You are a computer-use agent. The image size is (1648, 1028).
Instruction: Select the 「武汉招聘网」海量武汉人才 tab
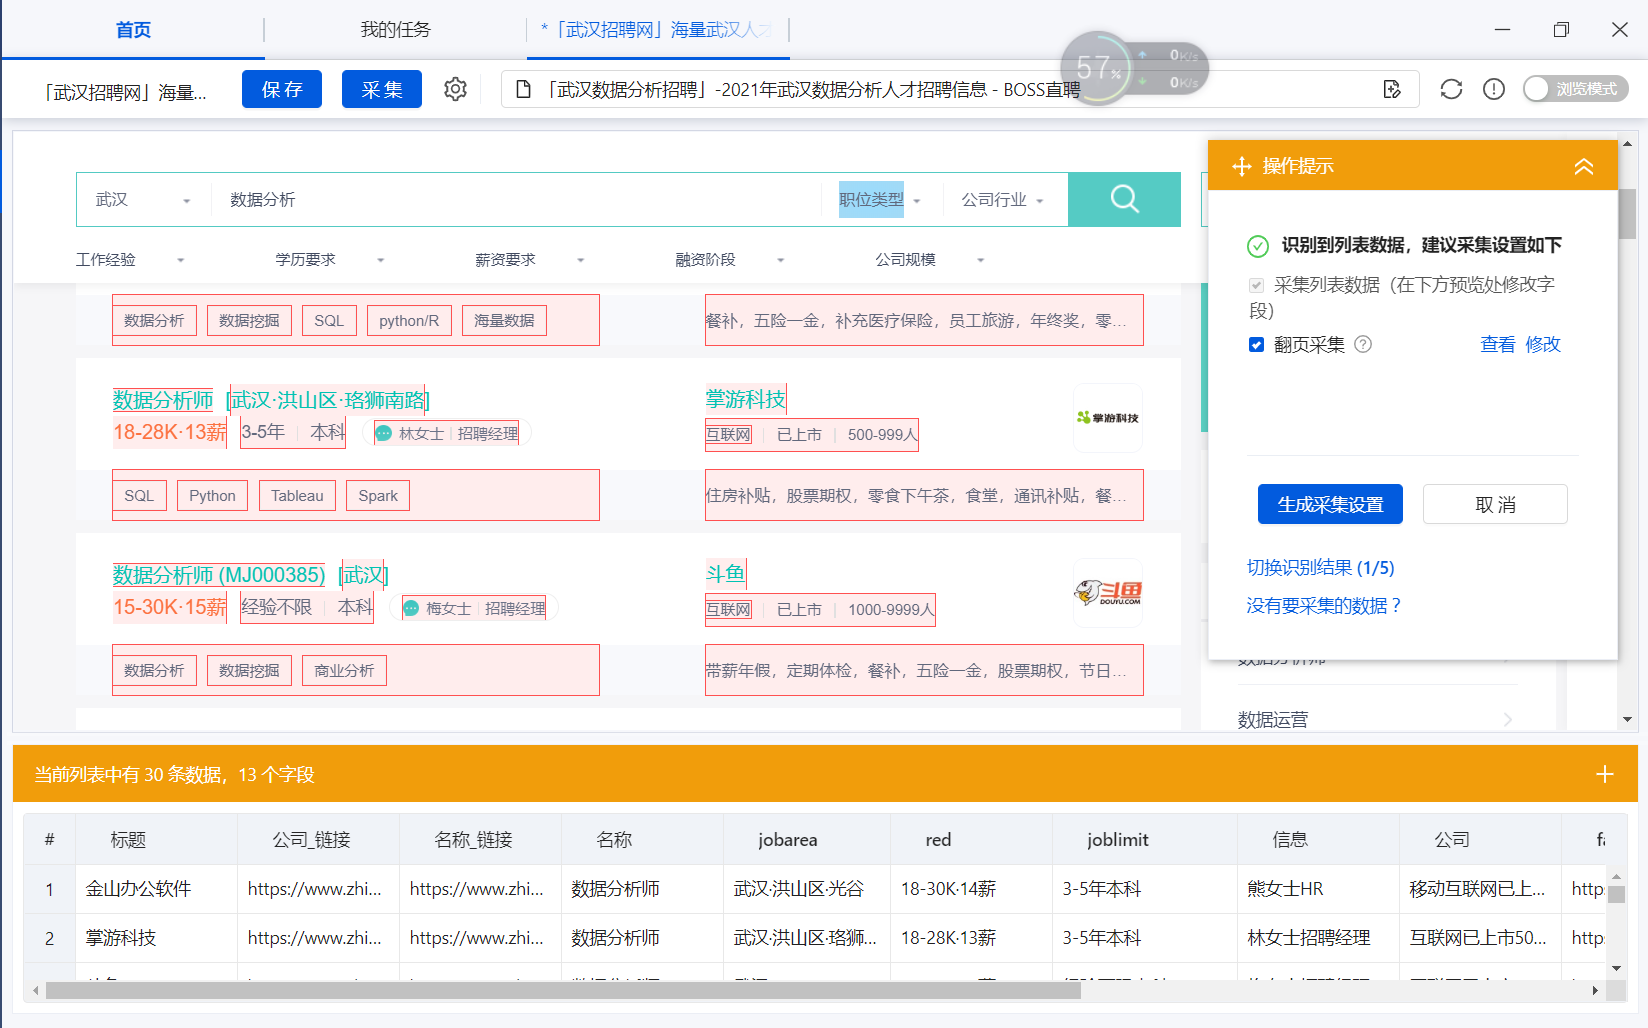[656, 30]
